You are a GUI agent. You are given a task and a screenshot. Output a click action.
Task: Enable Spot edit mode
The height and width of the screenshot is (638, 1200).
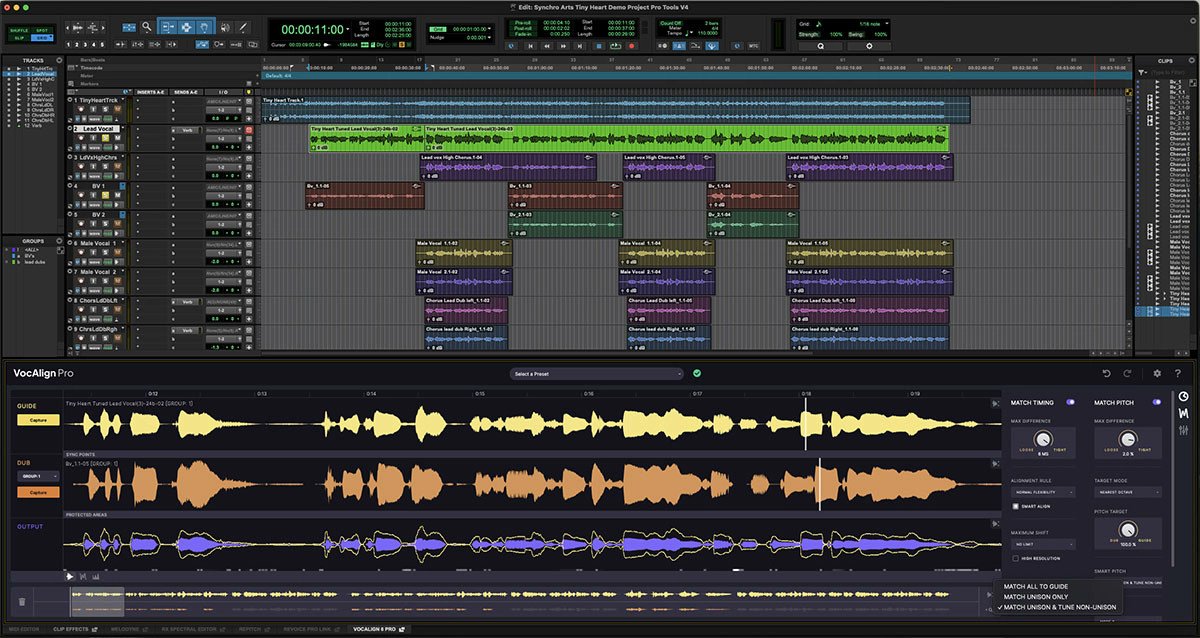(x=43, y=30)
